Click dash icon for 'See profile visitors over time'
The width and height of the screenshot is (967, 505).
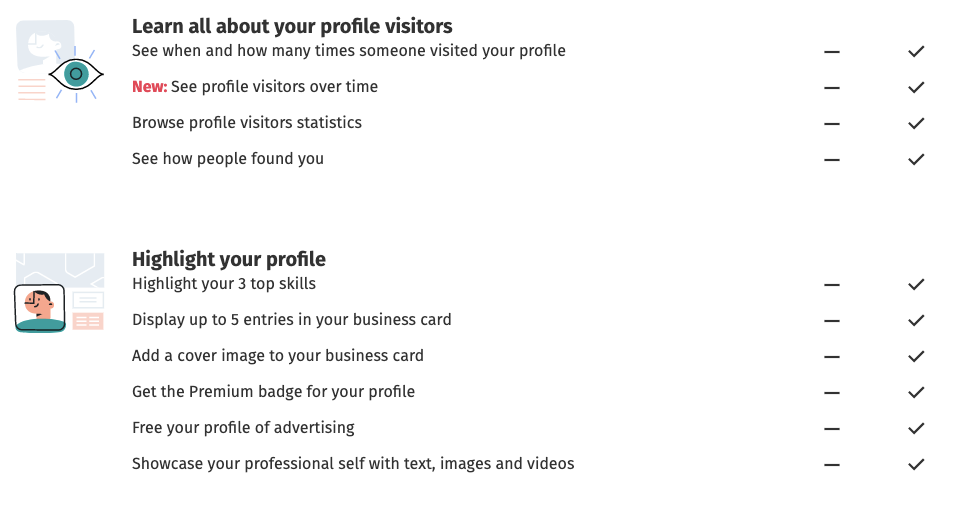tap(832, 87)
